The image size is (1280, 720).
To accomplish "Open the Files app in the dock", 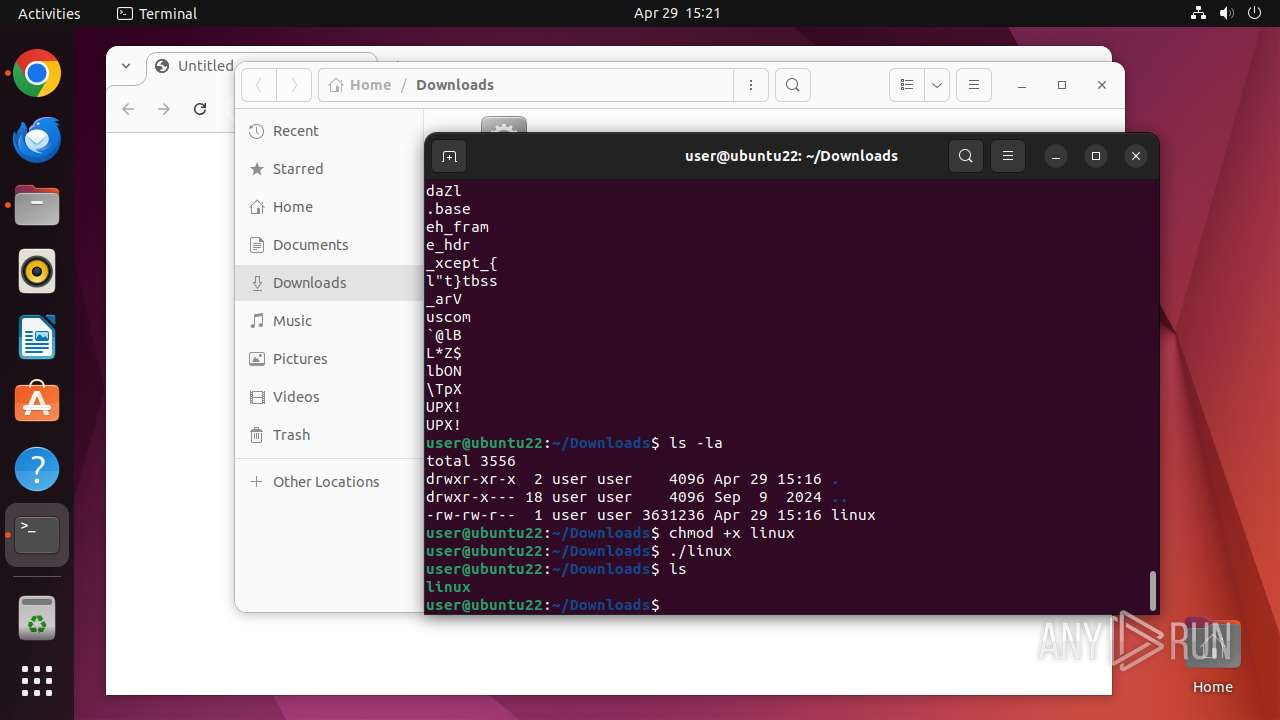I will click(x=37, y=206).
